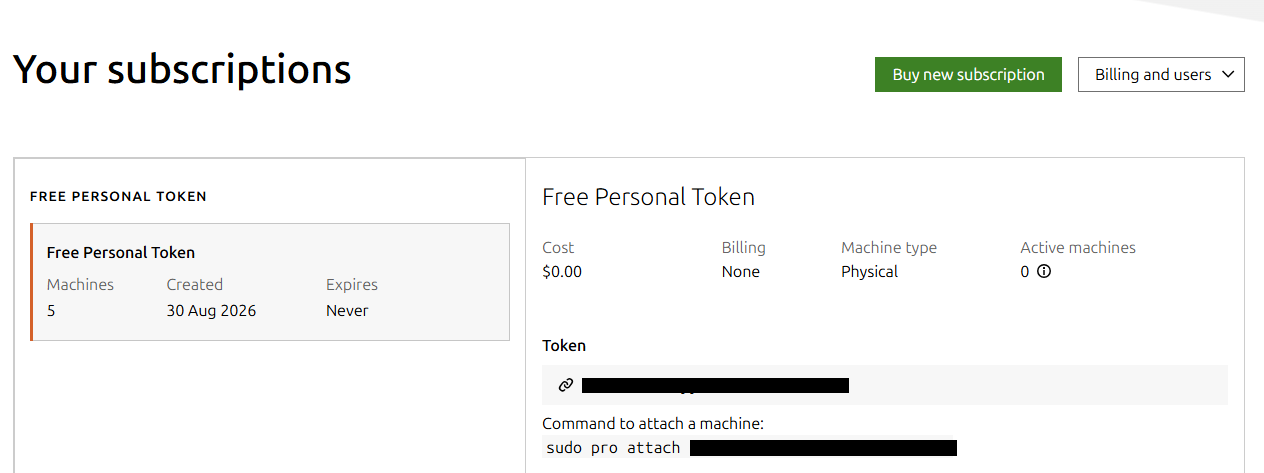Image resolution: width=1264 pixels, height=473 pixels.
Task: Click the Physical machine type value
Action: tap(869, 272)
